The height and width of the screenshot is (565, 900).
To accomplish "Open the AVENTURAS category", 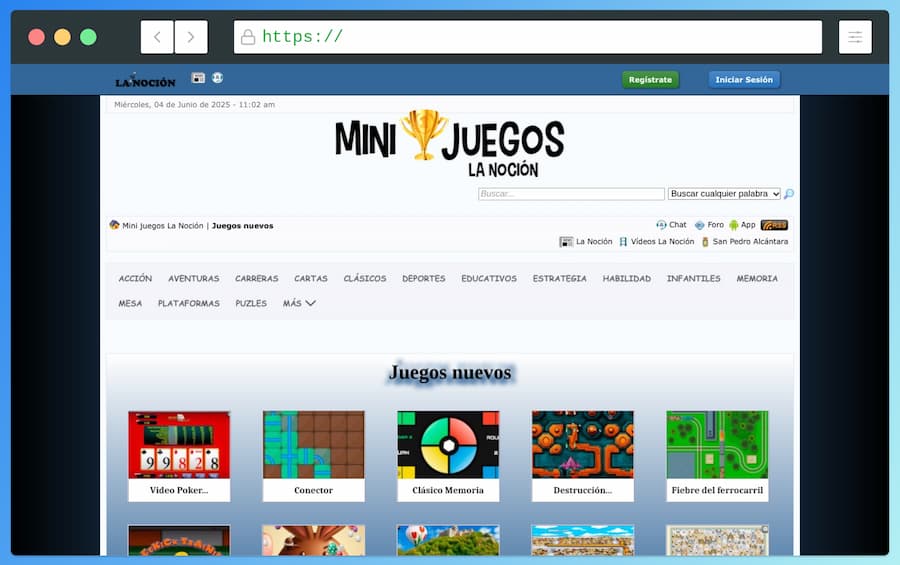I will [194, 278].
